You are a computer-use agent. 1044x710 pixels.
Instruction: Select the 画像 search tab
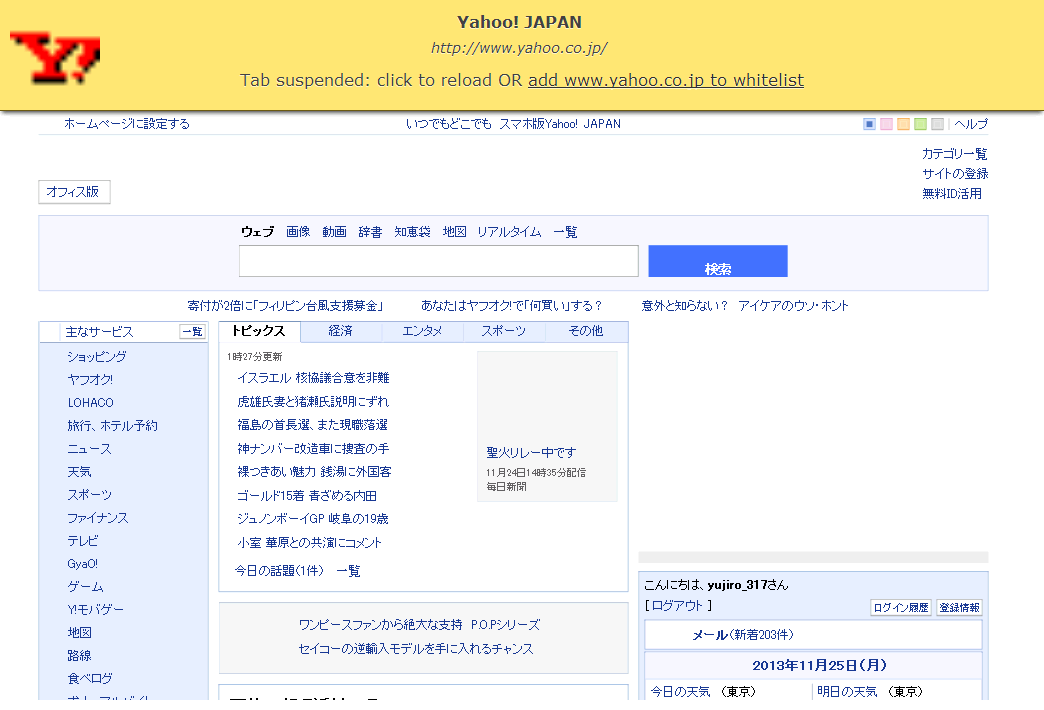298,232
